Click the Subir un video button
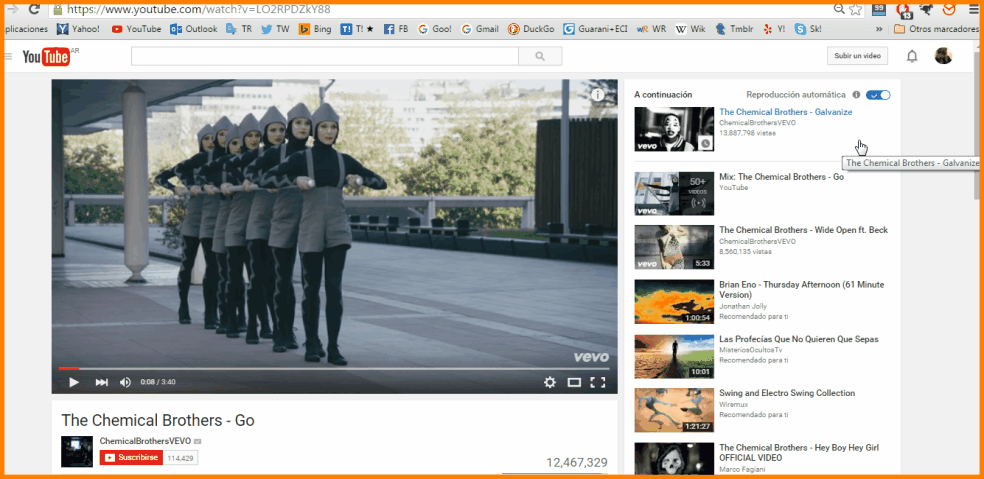This screenshot has width=984, height=479. pos(857,56)
